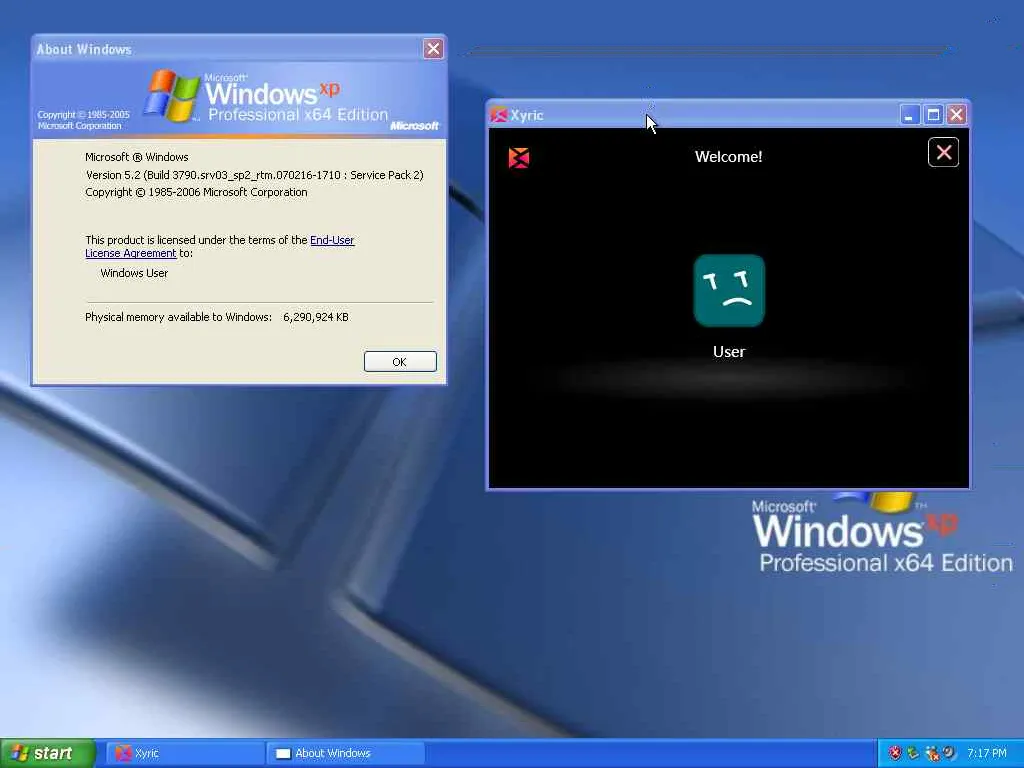
Task: Click OK in the About Windows dialog
Action: click(x=400, y=362)
